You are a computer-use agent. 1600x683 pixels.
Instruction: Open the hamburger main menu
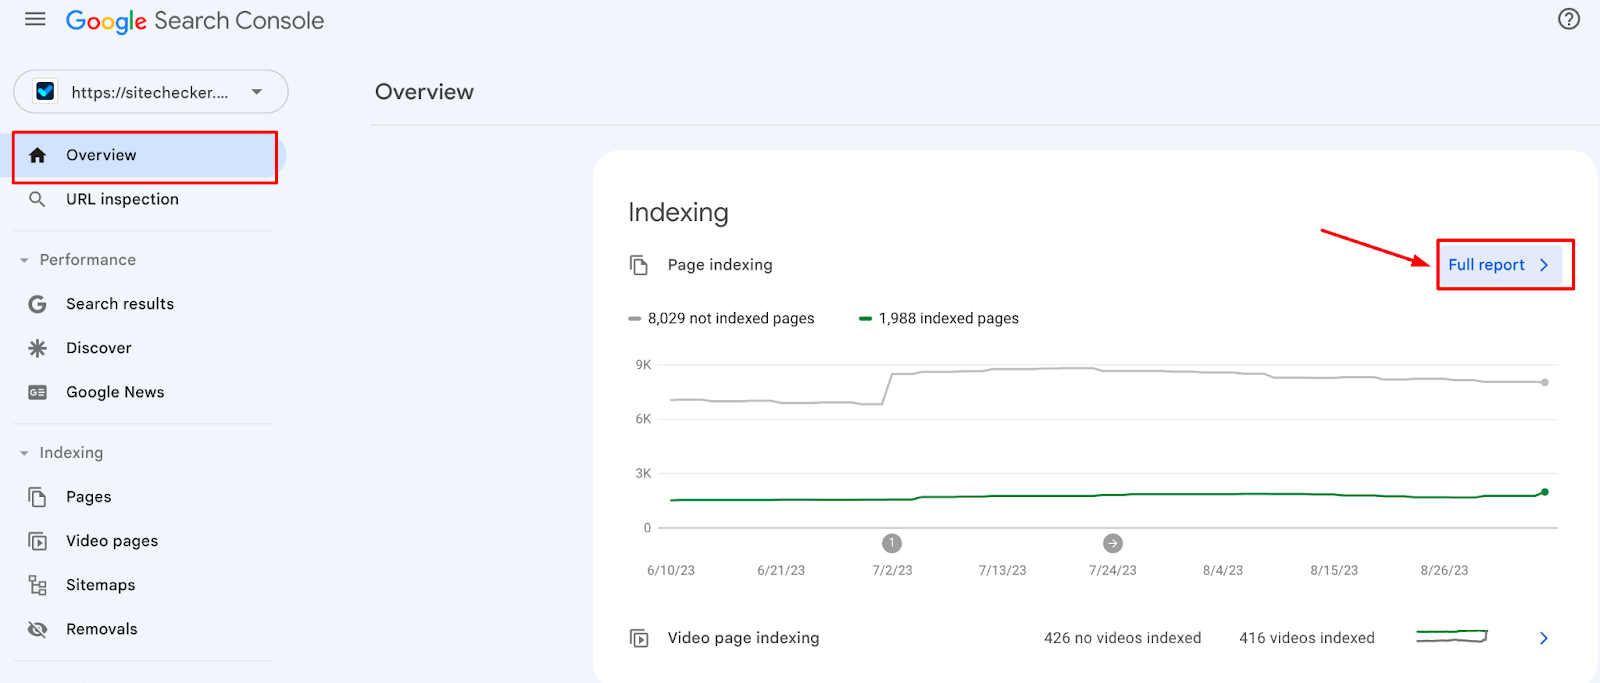tap(35, 19)
